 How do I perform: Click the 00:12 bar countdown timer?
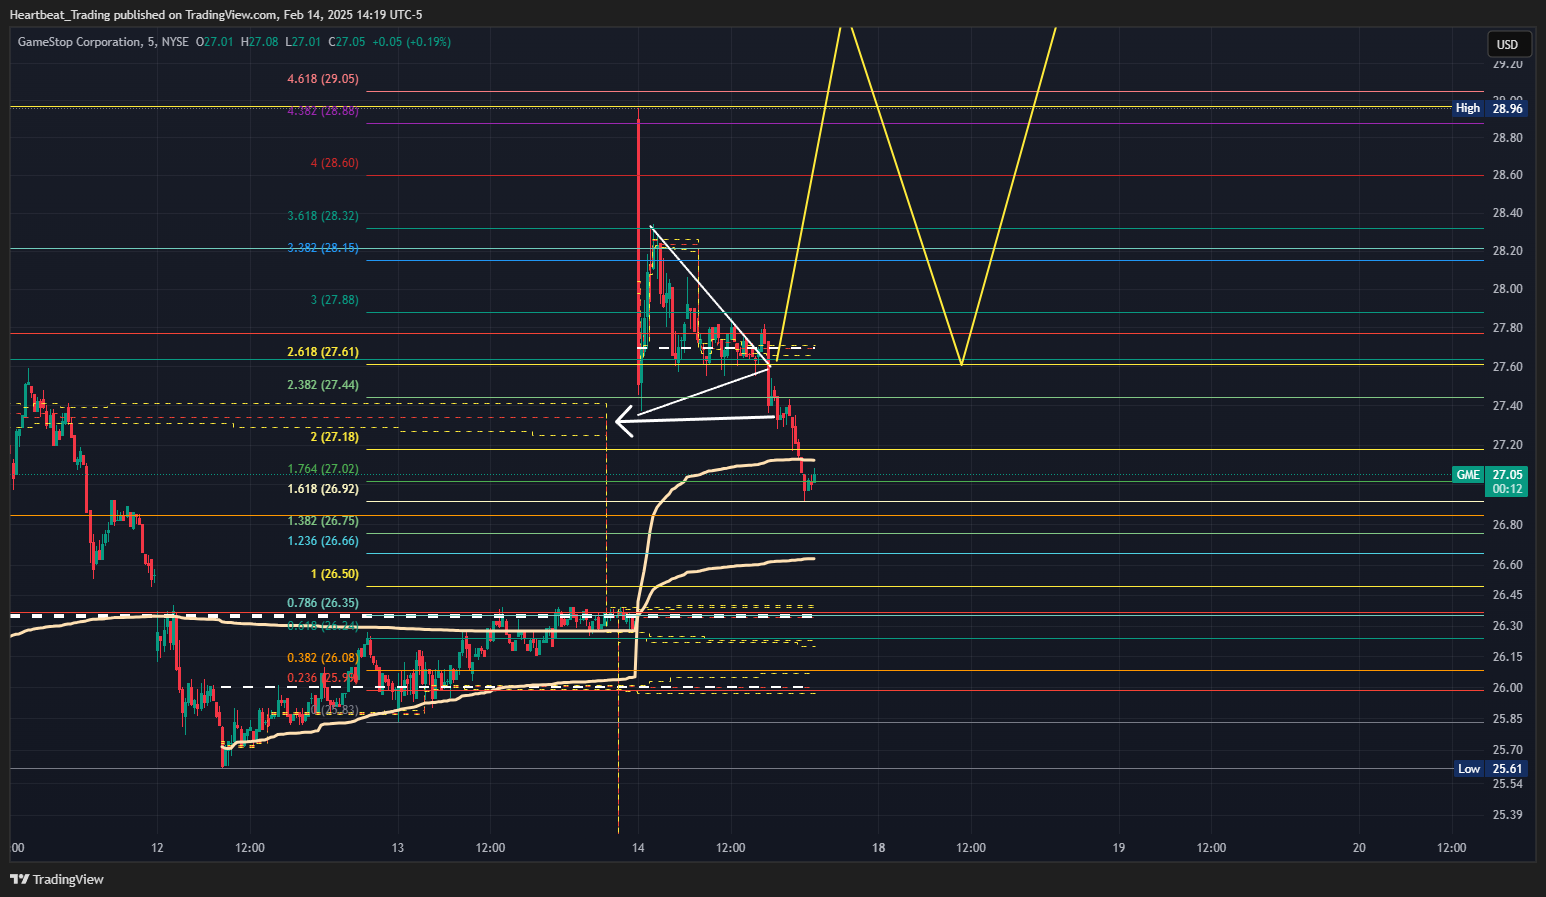coord(1507,489)
